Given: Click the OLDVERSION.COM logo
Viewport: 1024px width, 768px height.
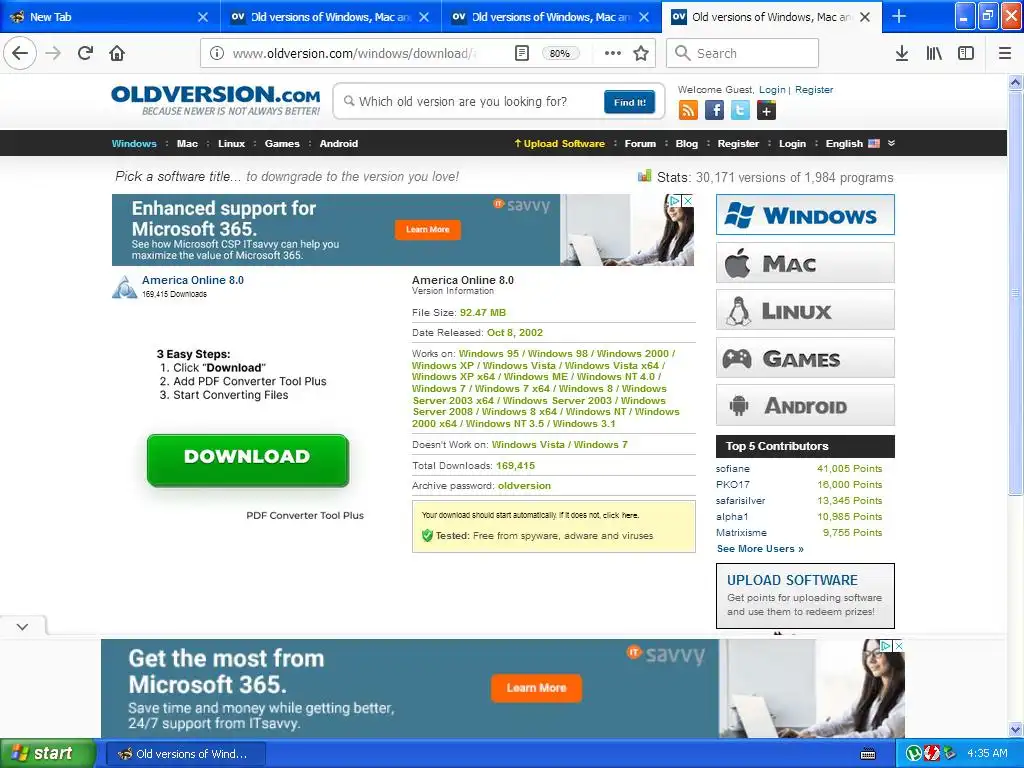Looking at the screenshot, I should tap(216, 101).
